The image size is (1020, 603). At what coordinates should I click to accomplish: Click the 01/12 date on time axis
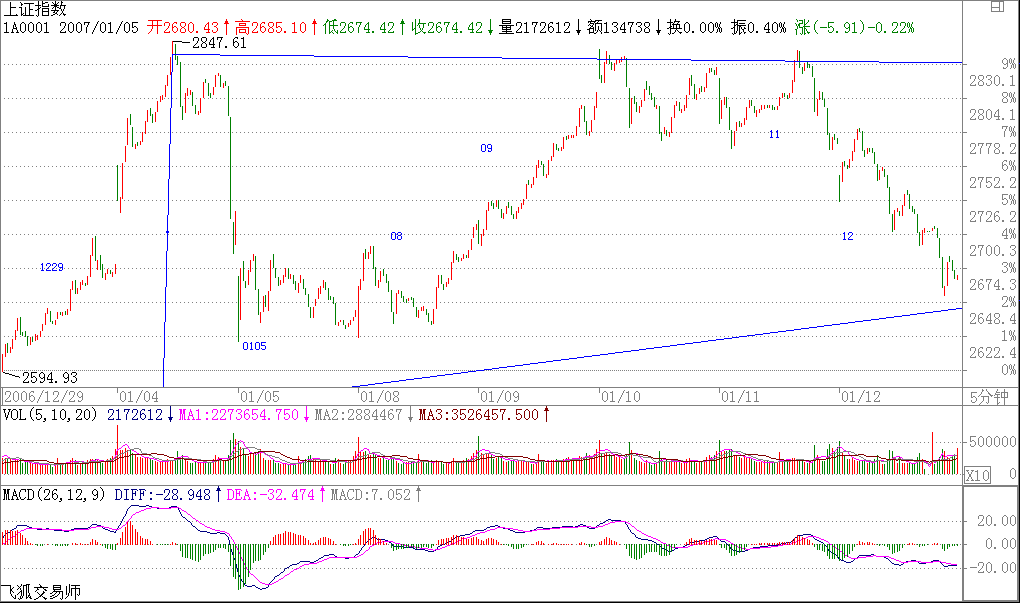[x=858, y=396]
